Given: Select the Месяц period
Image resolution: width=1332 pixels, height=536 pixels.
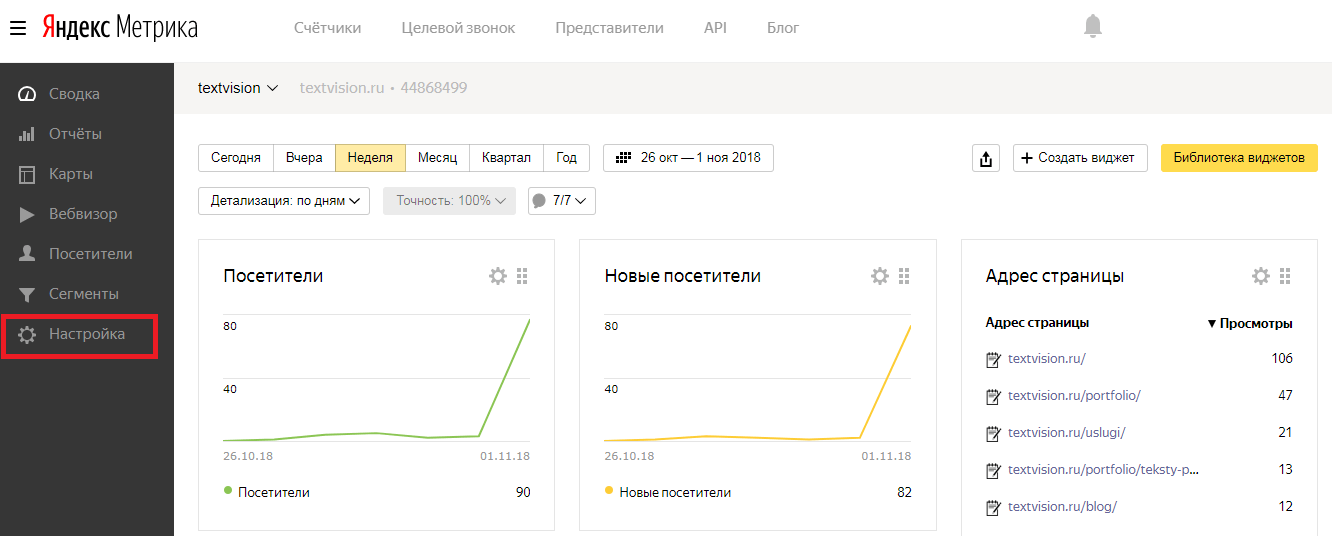Looking at the screenshot, I should [x=437, y=158].
